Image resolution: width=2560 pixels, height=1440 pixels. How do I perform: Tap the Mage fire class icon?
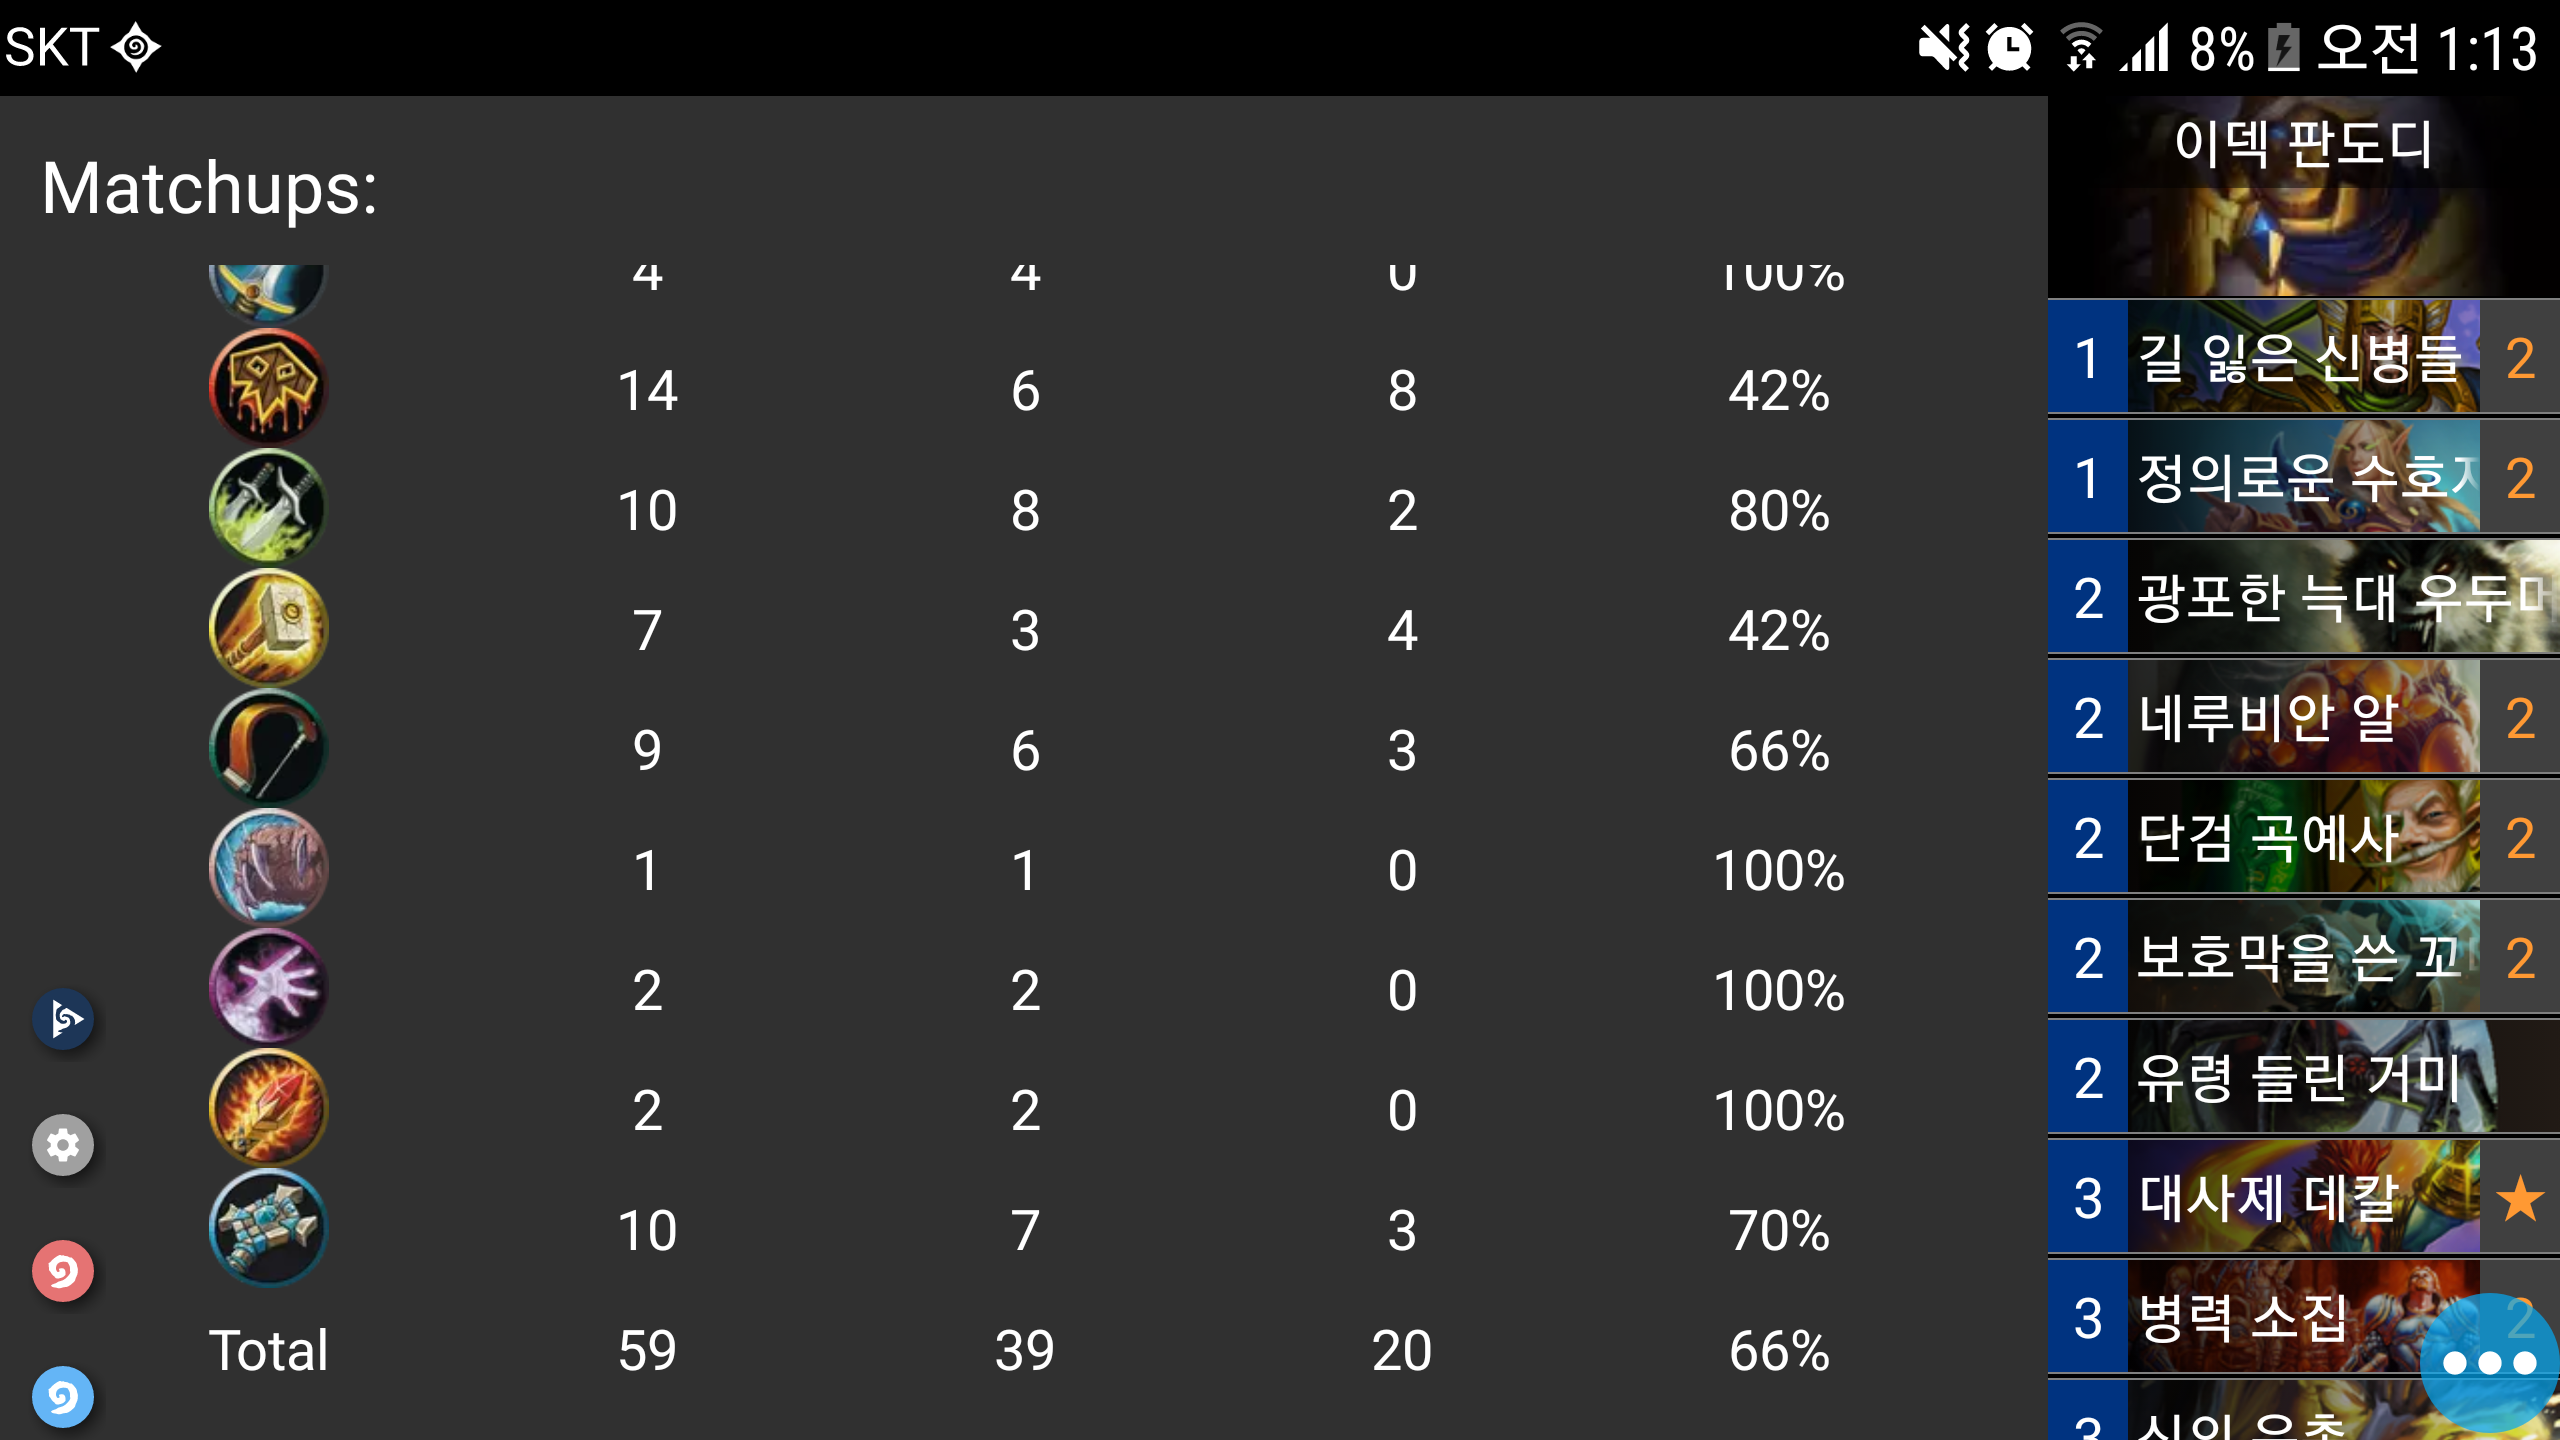(x=268, y=1107)
